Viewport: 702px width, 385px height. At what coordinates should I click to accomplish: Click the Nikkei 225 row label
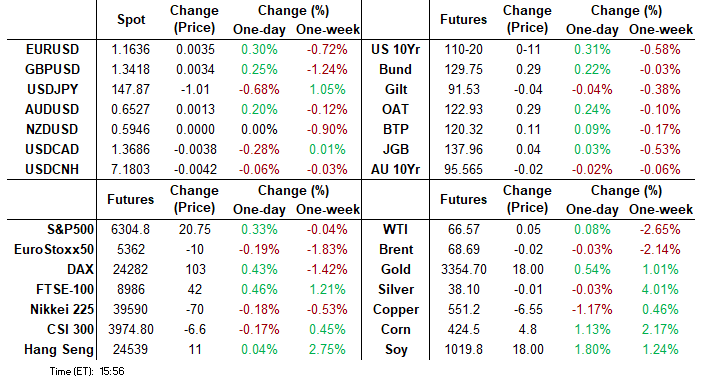point(62,309)
